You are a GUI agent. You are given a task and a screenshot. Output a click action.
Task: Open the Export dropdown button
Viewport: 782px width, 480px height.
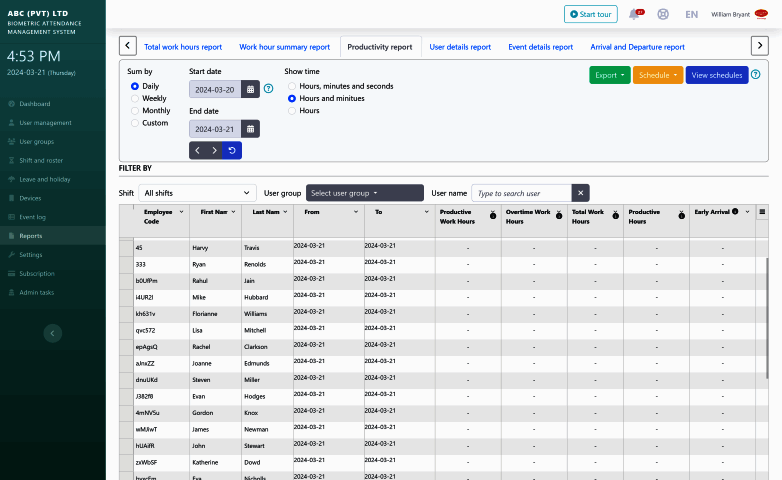[x=609, y=75]
